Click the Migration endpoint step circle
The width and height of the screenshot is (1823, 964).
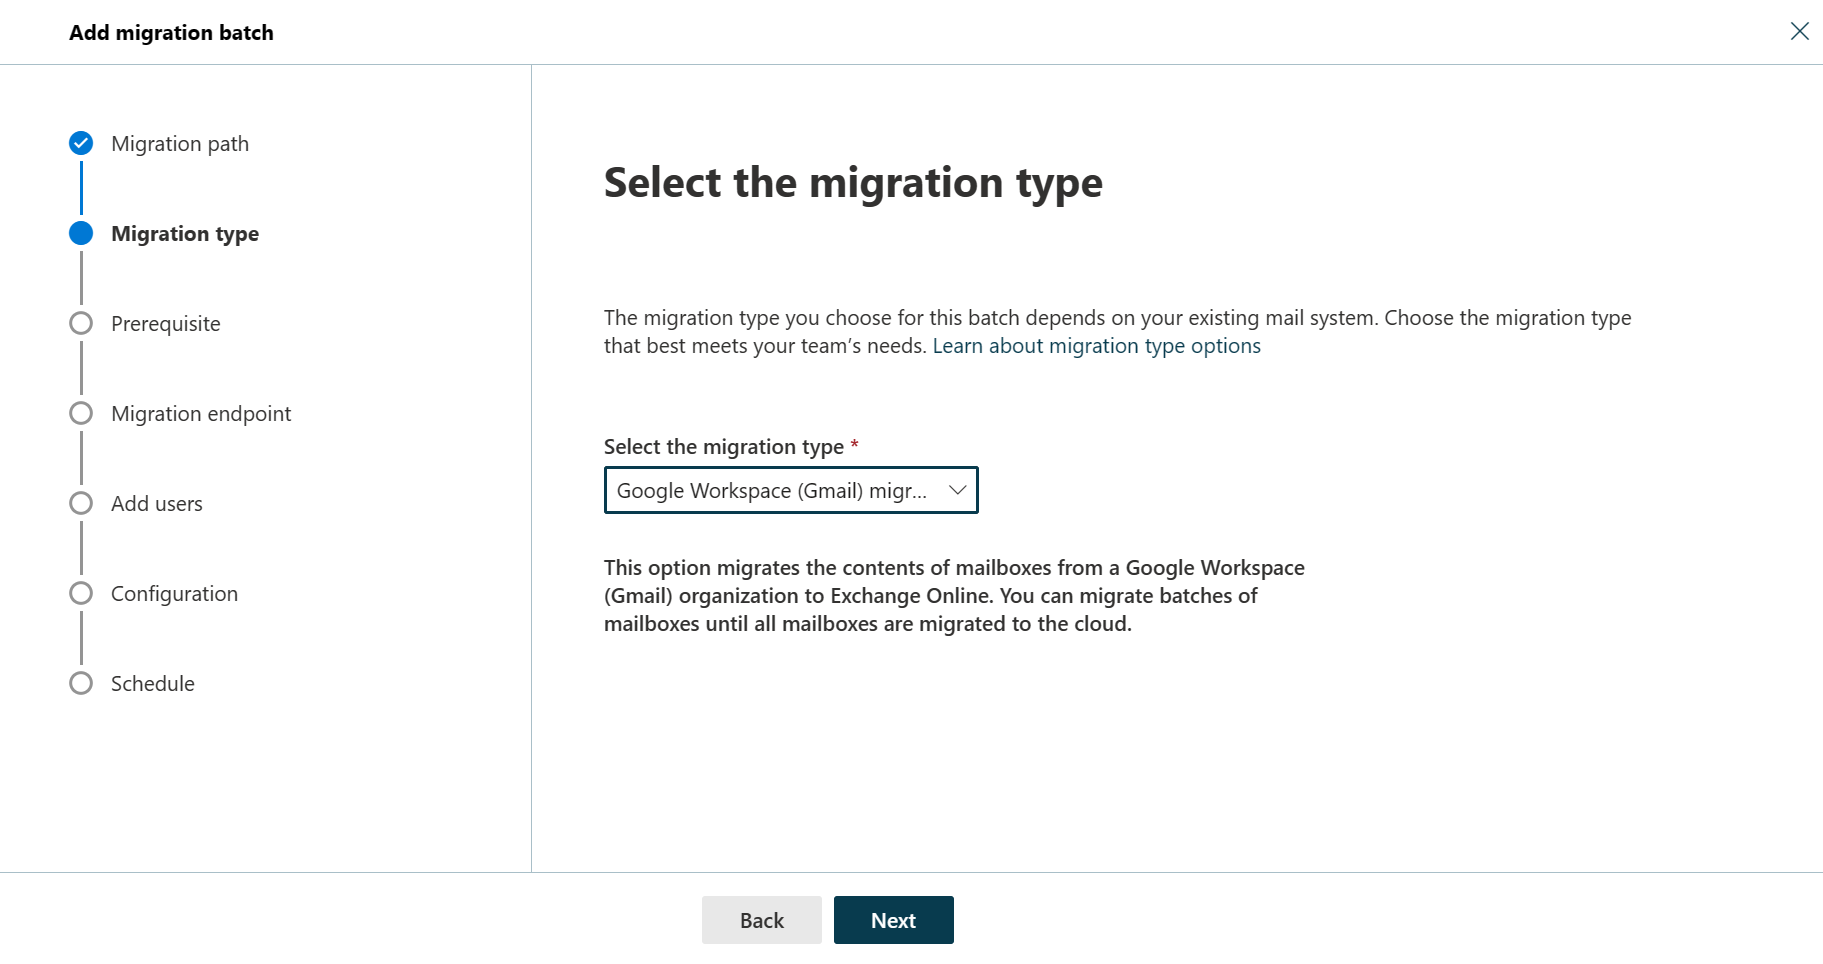point(81,413)
